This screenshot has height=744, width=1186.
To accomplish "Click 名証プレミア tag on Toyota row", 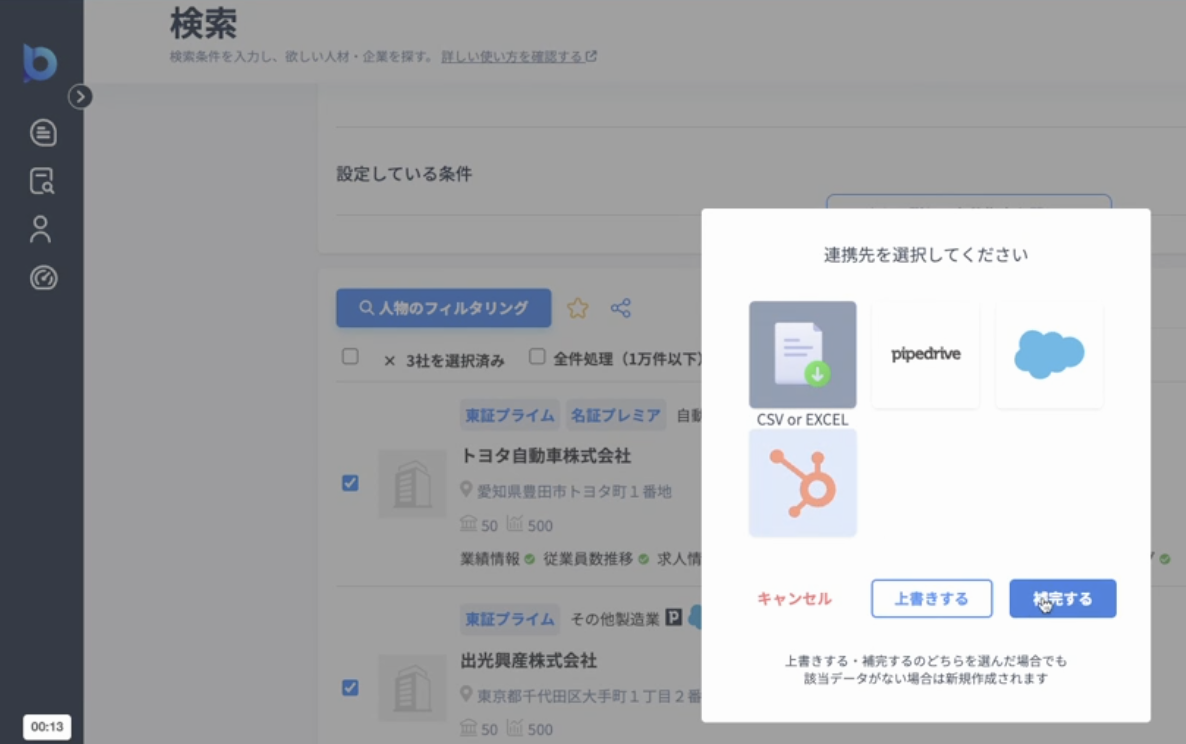I will [x=616, y=415].
